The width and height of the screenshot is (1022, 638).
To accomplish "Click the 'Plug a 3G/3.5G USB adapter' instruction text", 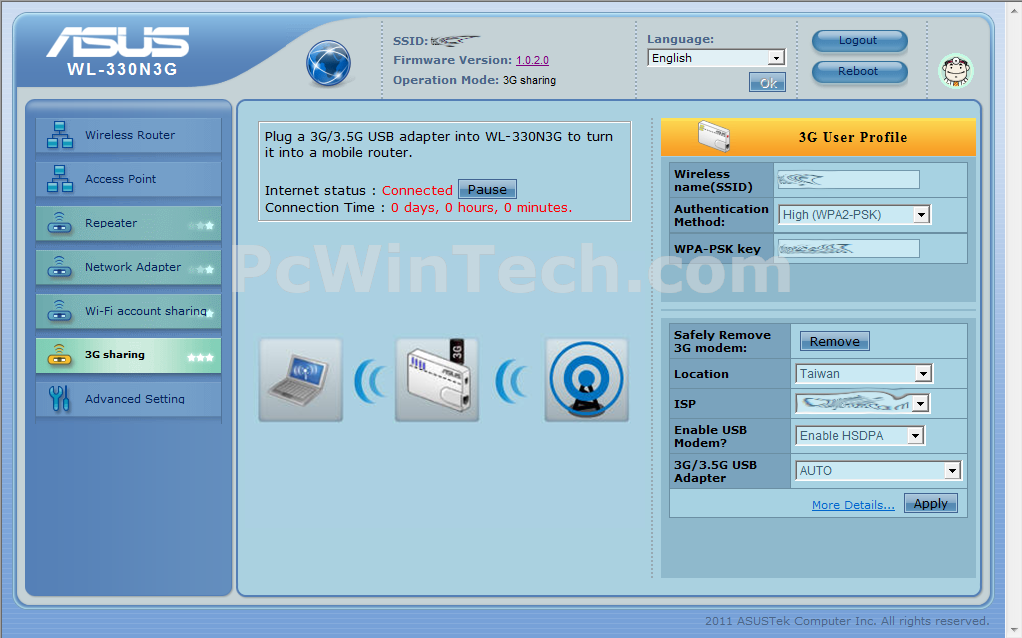I will pos(439,145).
